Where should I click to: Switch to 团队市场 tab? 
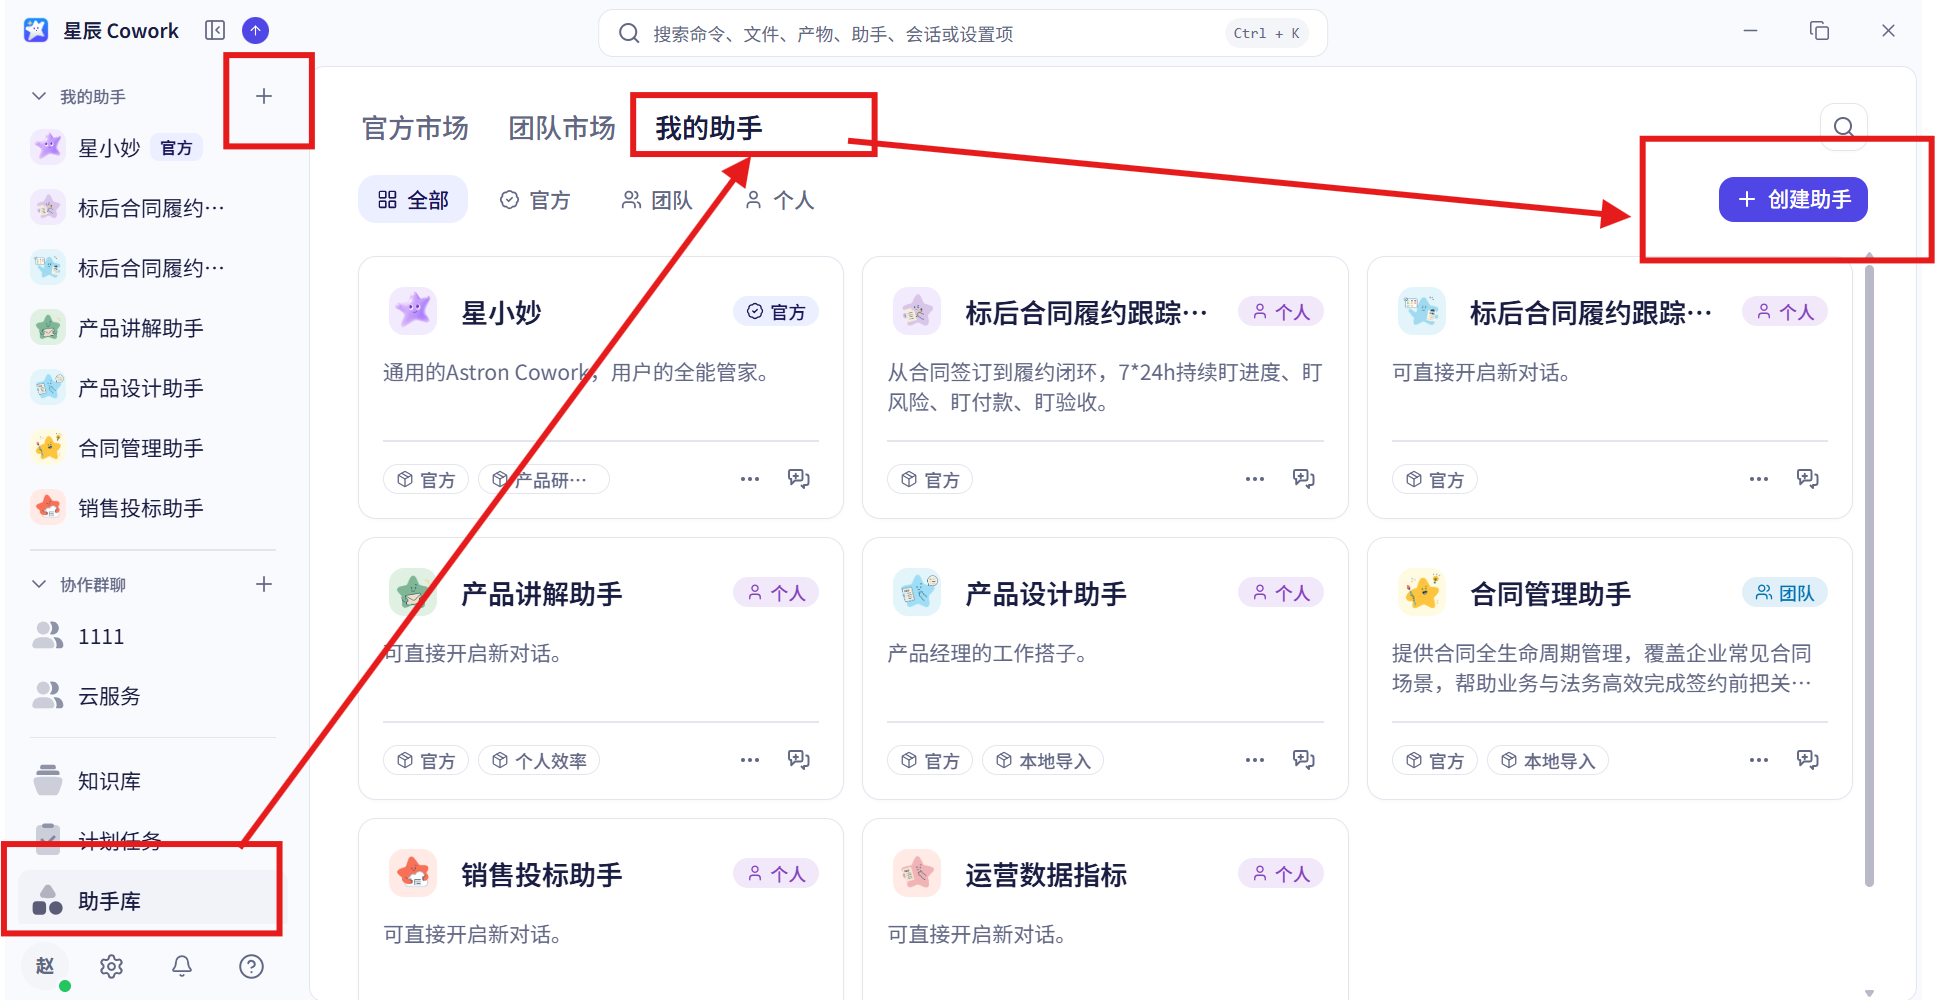click(x=562, y=128)
